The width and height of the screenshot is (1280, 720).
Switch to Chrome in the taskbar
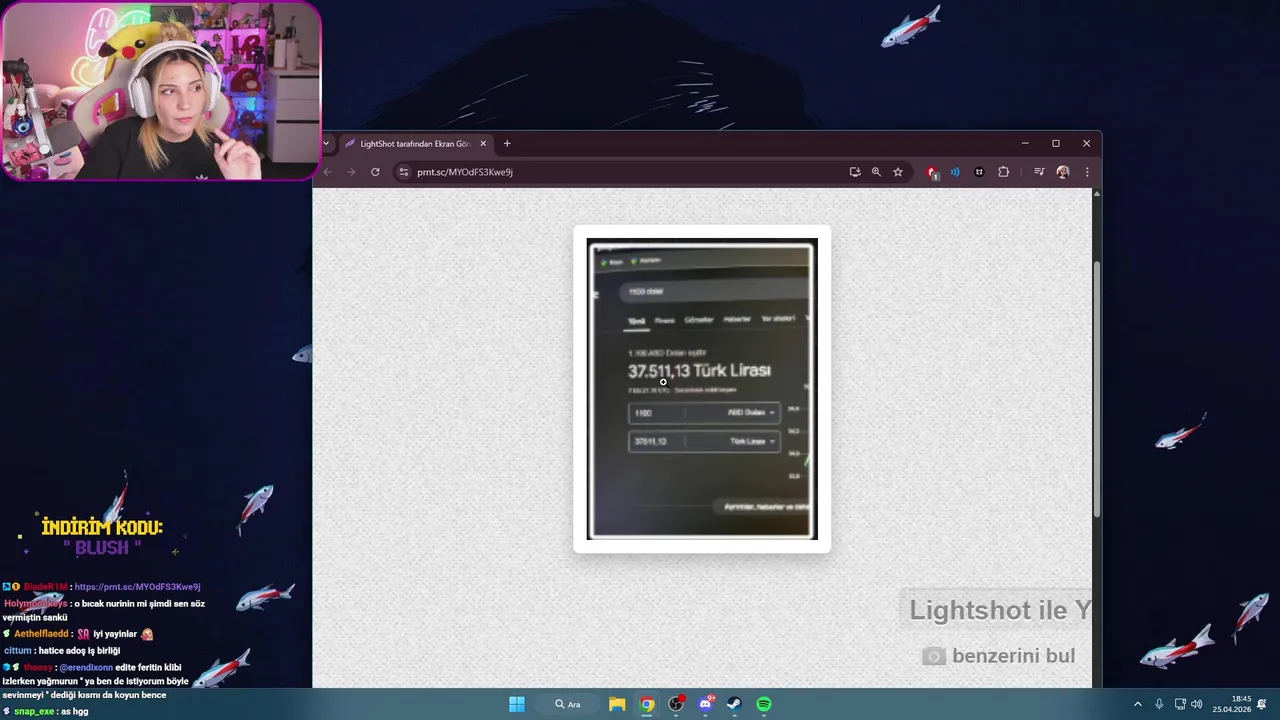647,704
